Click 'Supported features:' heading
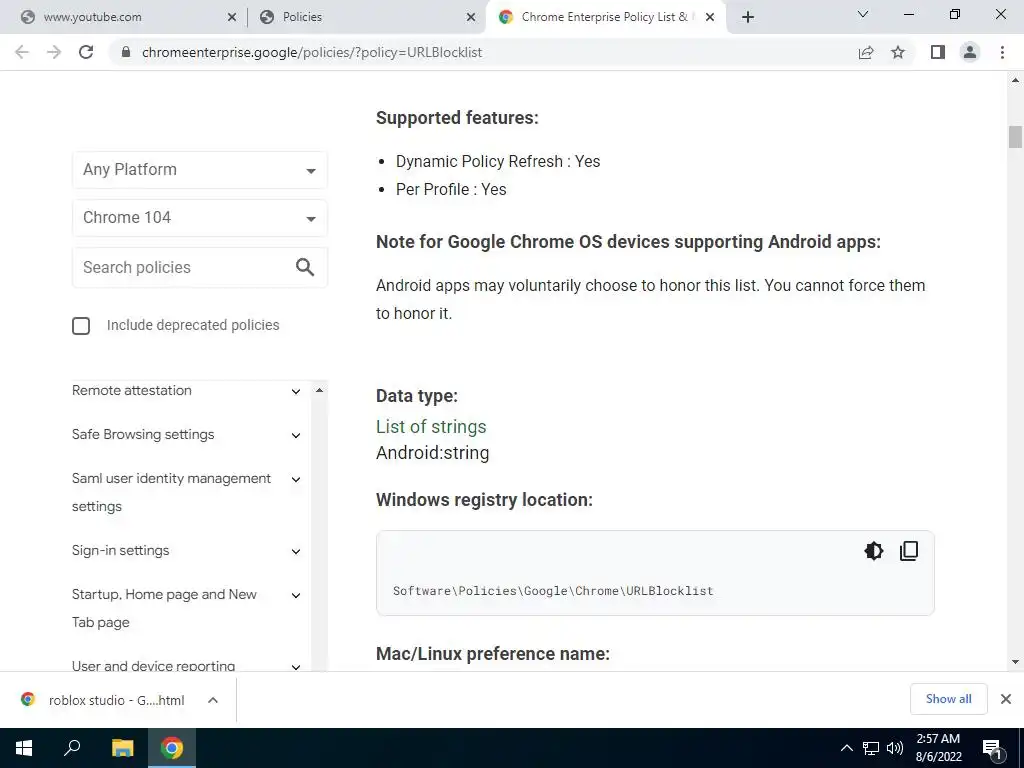The height and width of the screenshot is (768, 1024). tap(457, 118)
